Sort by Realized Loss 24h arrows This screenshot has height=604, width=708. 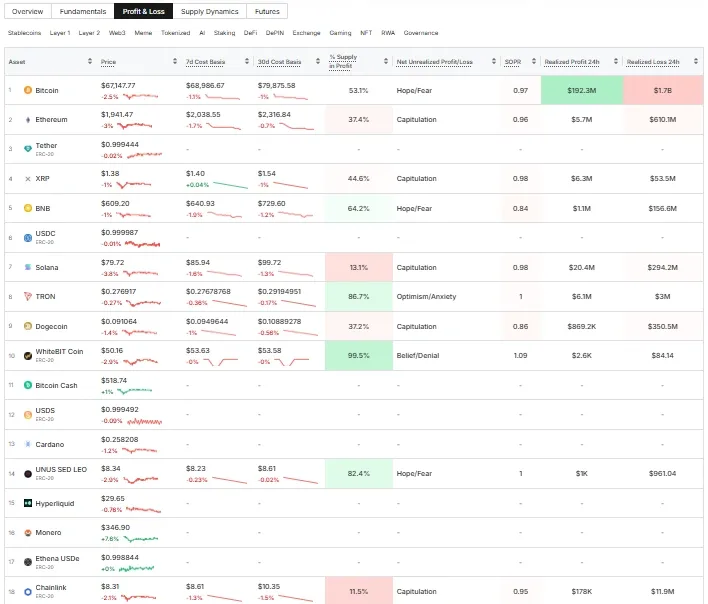point(695,61)
